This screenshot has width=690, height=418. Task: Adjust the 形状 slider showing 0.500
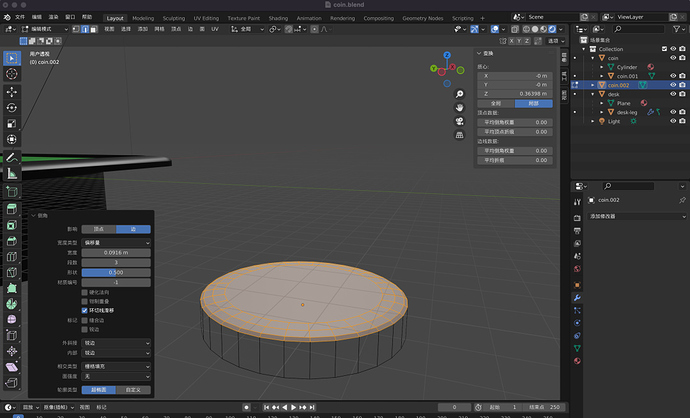115,272
